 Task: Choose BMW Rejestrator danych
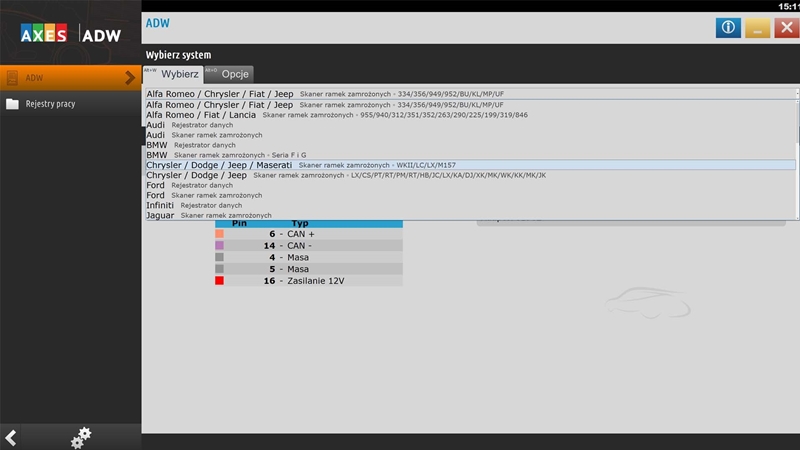tap(470, 145)
